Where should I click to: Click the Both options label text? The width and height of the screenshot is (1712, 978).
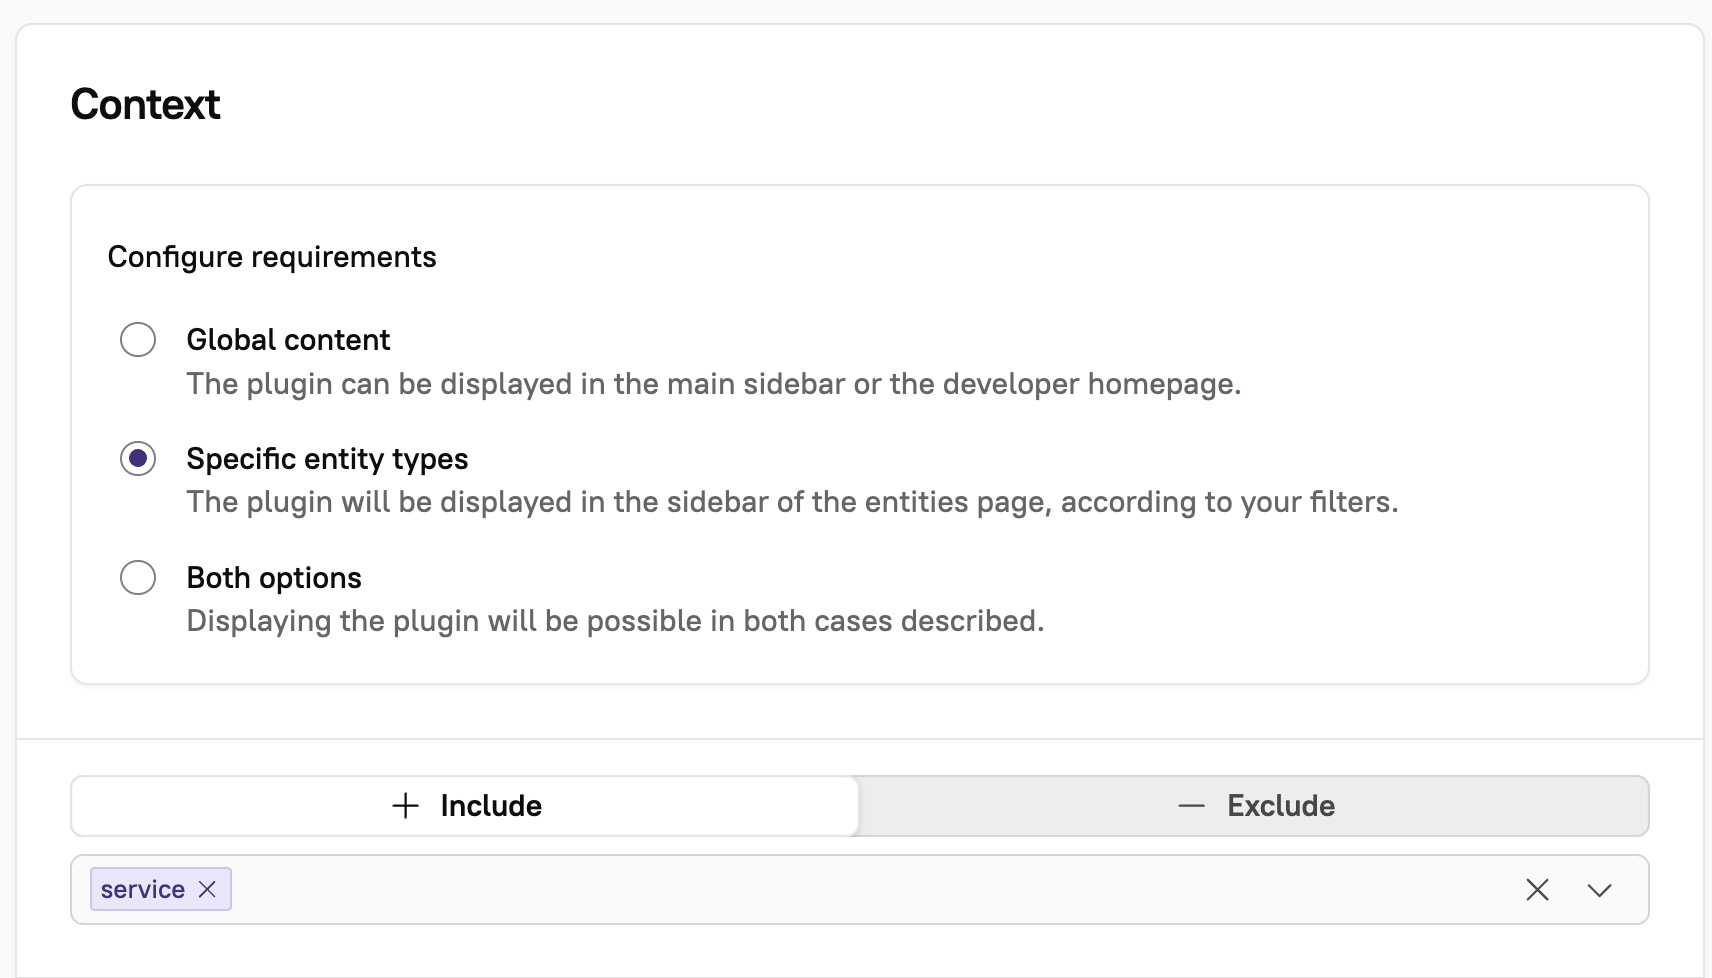point(274,578)
